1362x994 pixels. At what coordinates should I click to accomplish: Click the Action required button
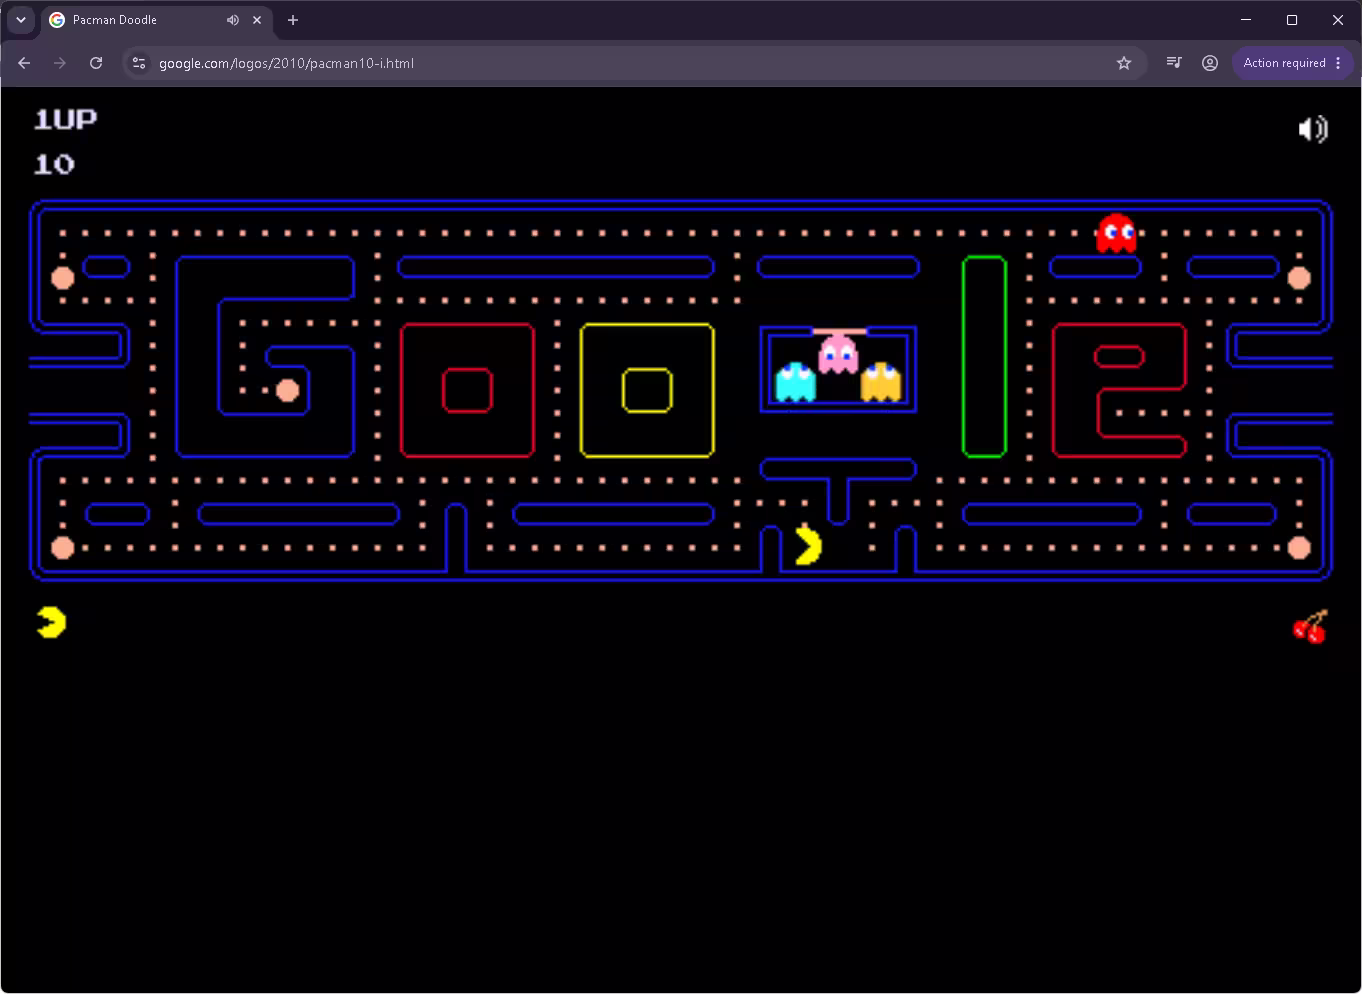point(1292,63)
